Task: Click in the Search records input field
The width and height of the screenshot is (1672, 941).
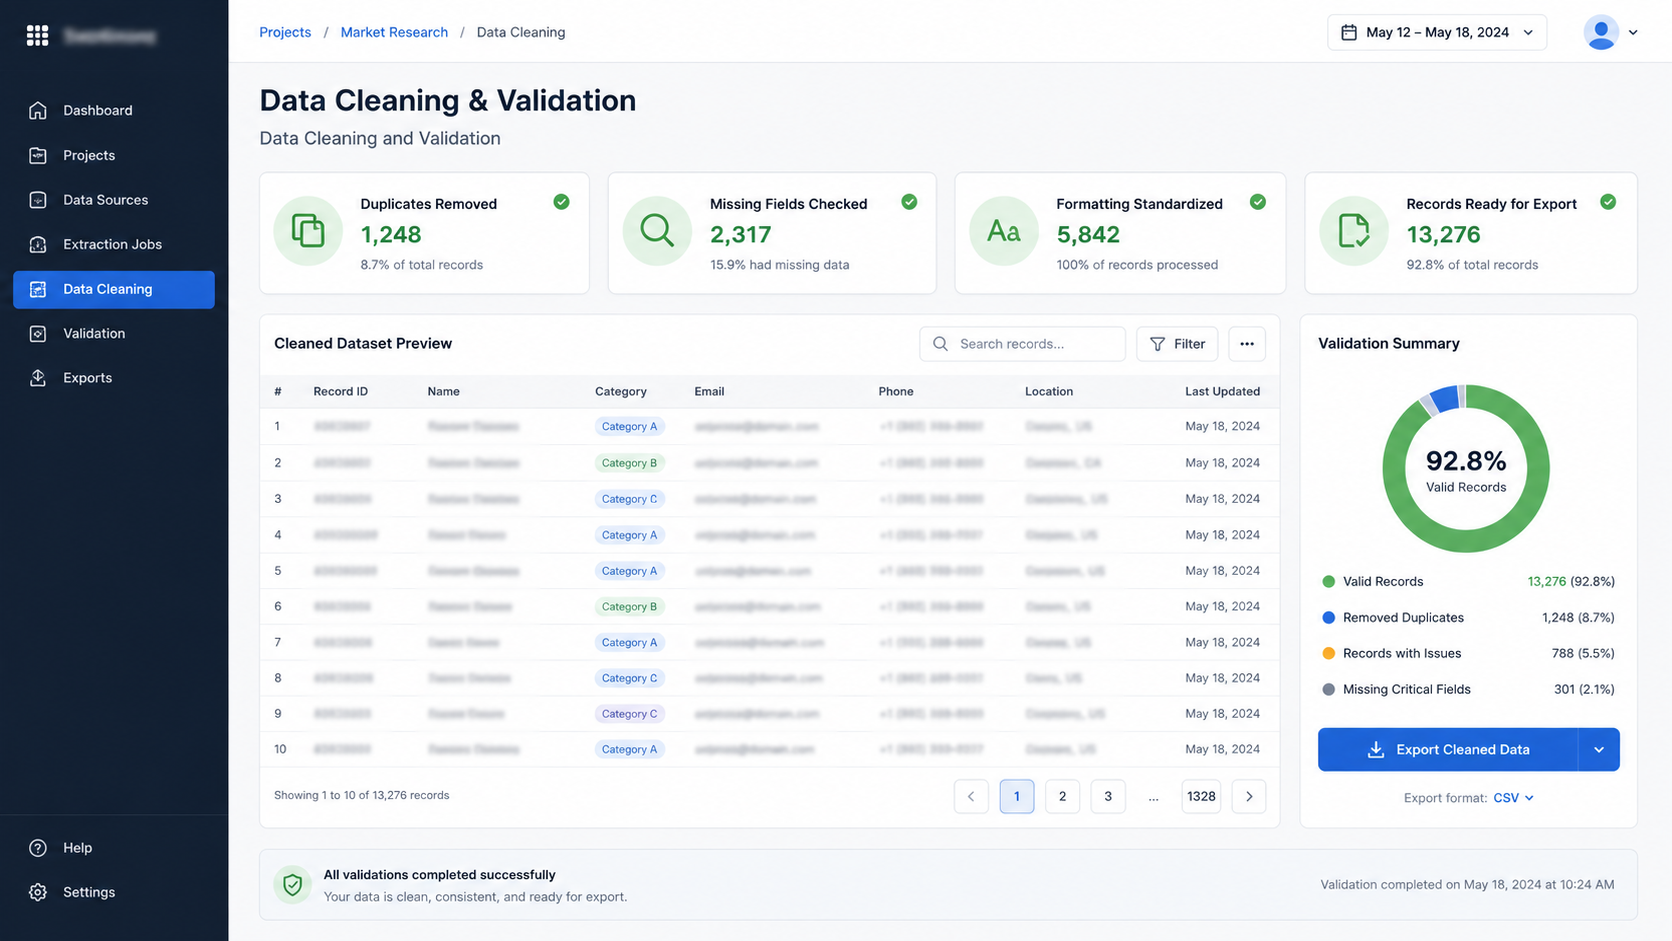Action: click(1022, 344)
